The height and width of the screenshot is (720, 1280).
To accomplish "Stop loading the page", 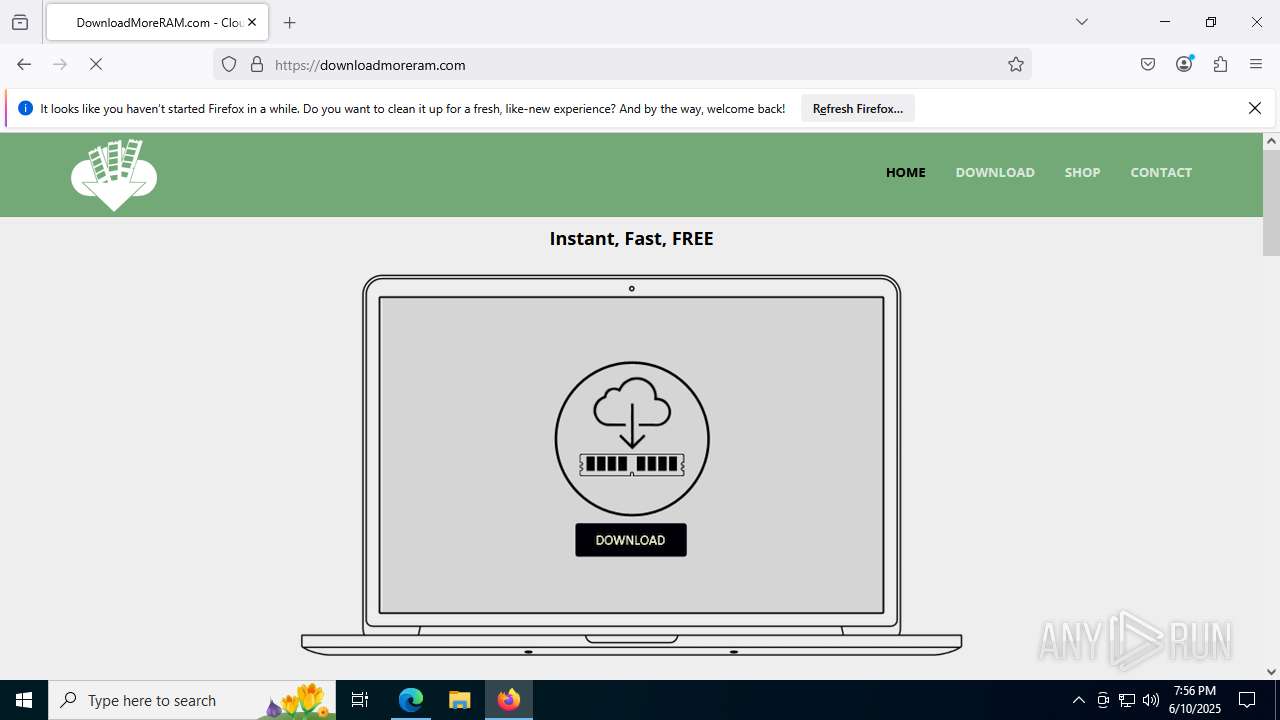I will click(x=96, y=64).
